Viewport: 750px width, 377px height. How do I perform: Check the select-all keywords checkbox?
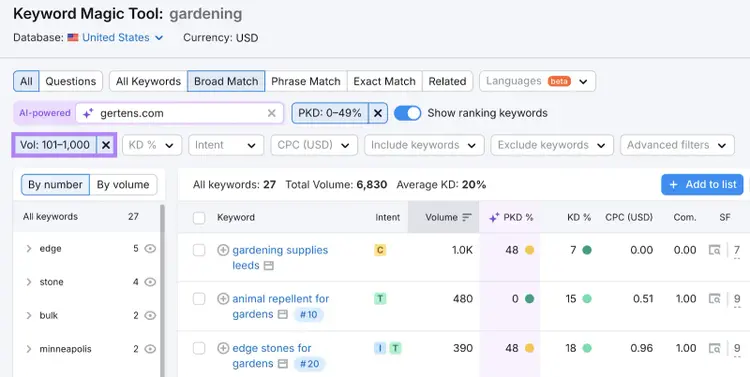[x=199, y=218]
